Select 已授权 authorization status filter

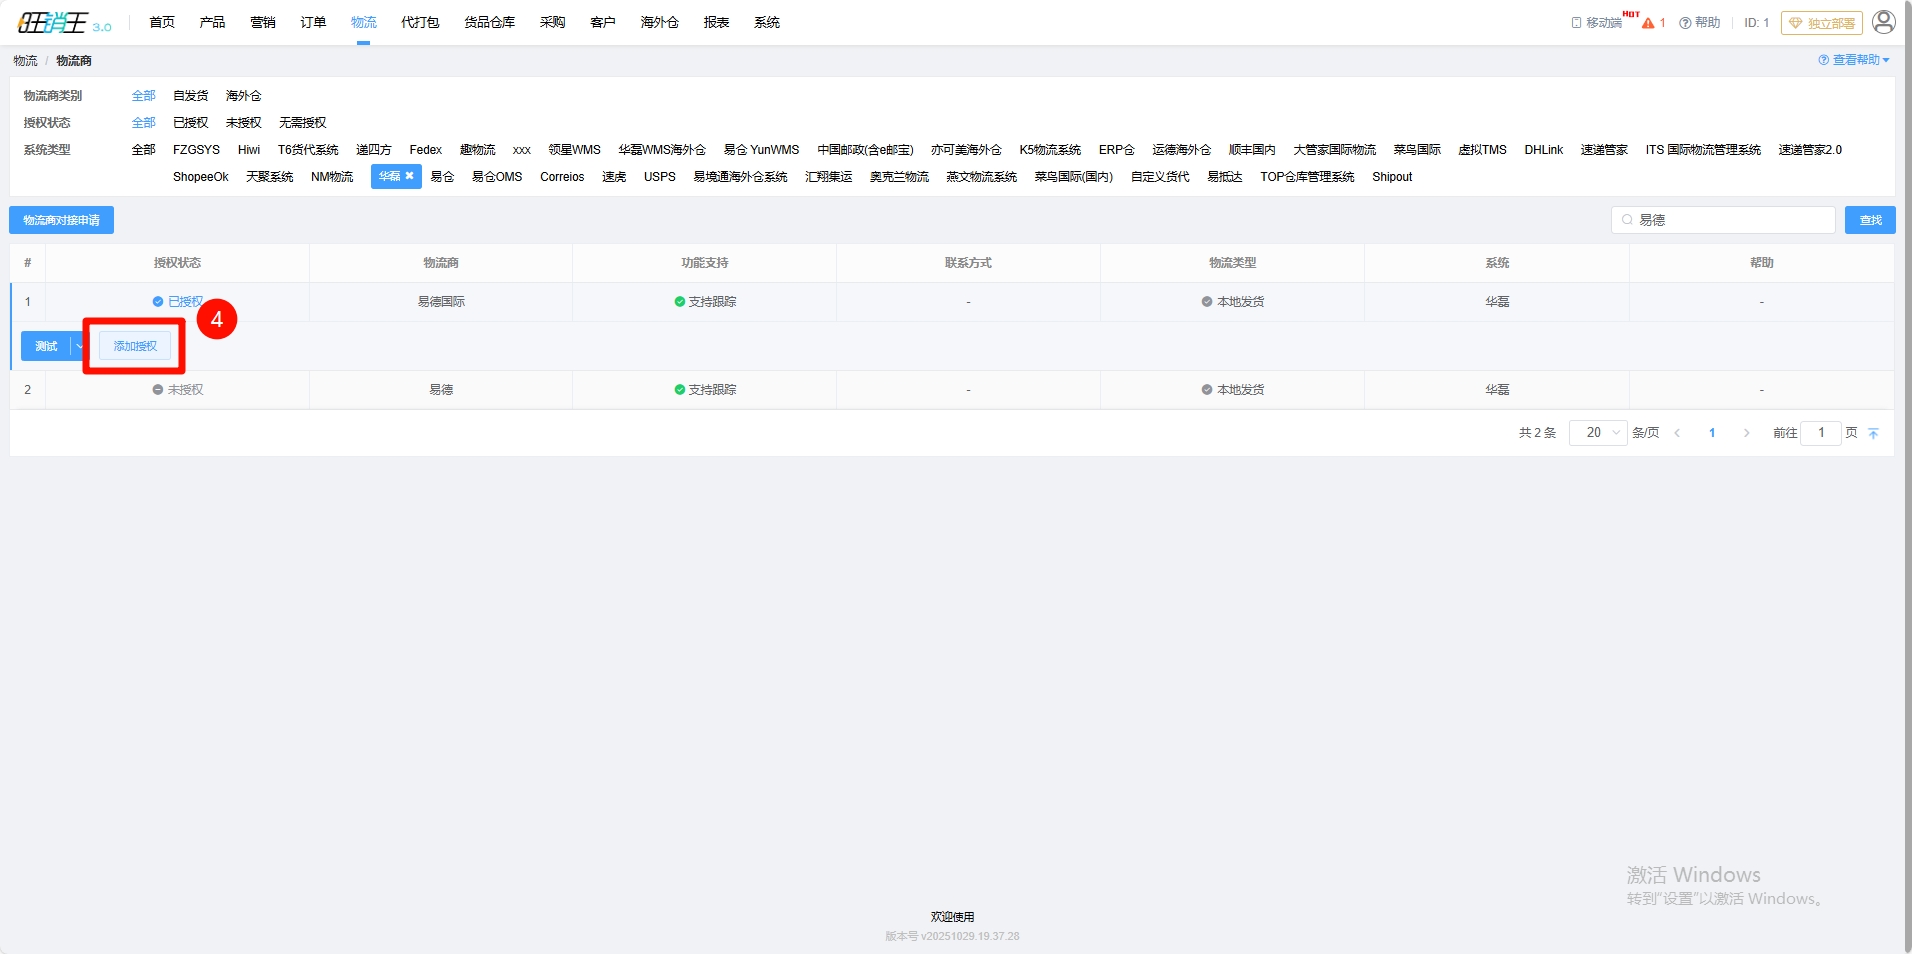[190, 123]
